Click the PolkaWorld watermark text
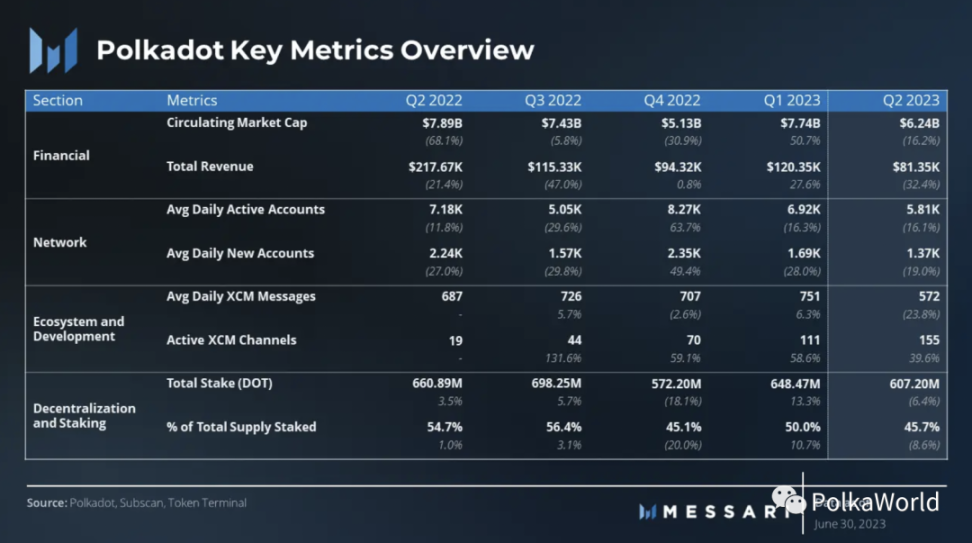The height and width of the screenshot is (543, 972). [x=875, y=502]
